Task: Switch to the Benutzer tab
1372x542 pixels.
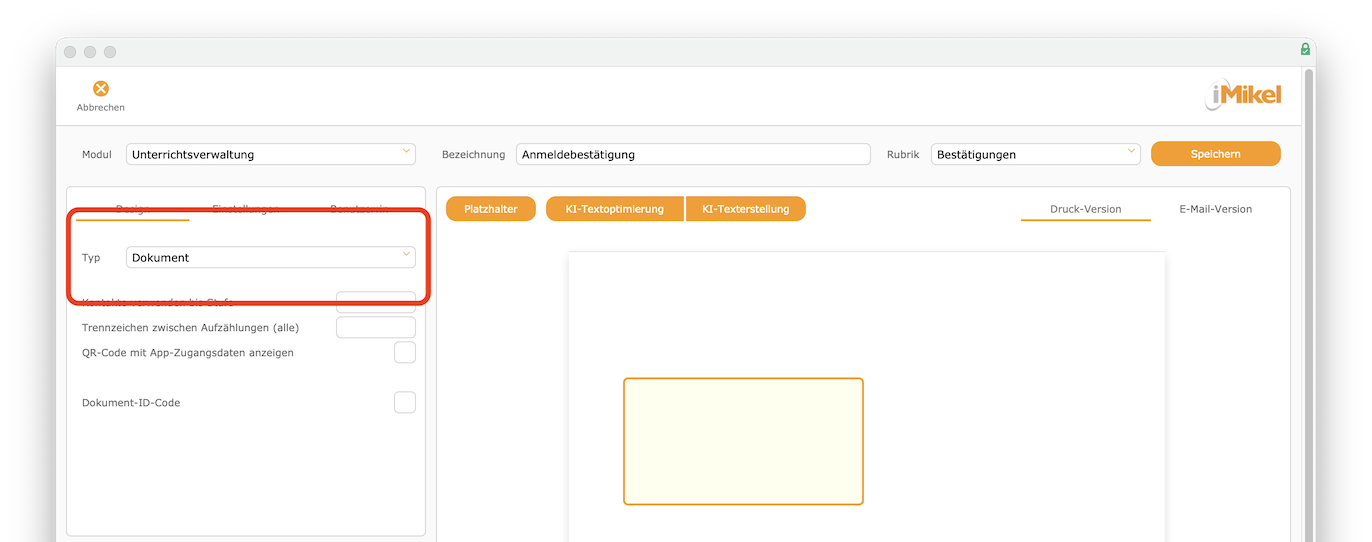Action: (359, 209)
